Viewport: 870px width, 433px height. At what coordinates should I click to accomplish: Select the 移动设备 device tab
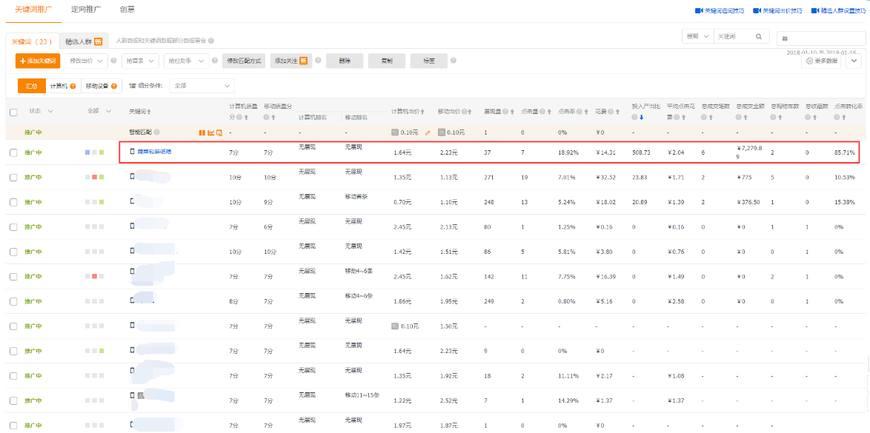[x=101, y=86]
